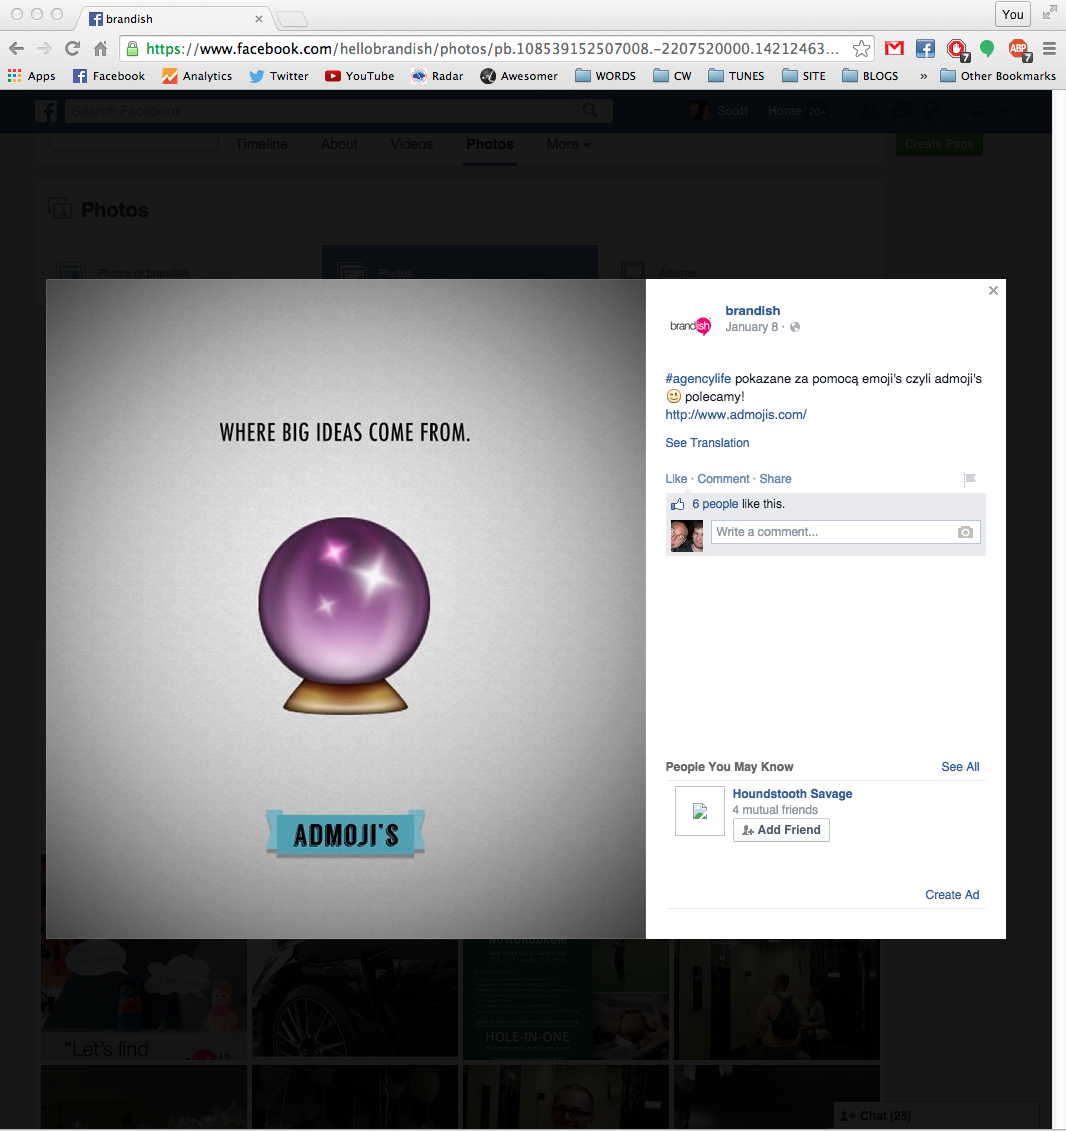
Task: Open the Twitter bookmark
Action: pyautogui.click(x=278, y=76)
